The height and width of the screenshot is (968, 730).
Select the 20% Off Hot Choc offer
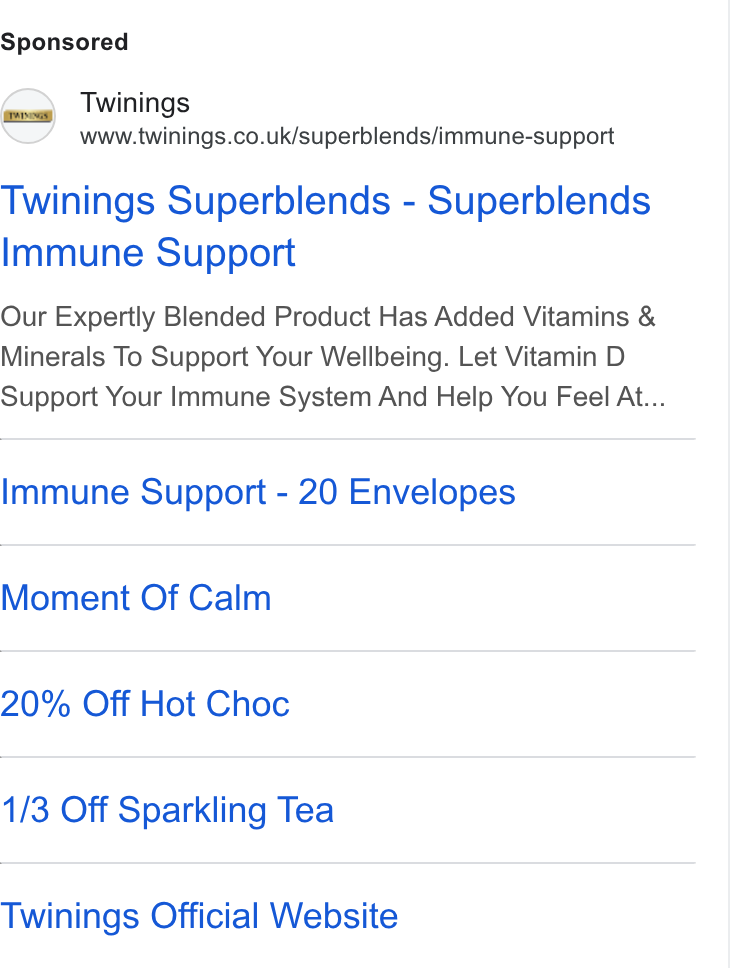(145, 704)
